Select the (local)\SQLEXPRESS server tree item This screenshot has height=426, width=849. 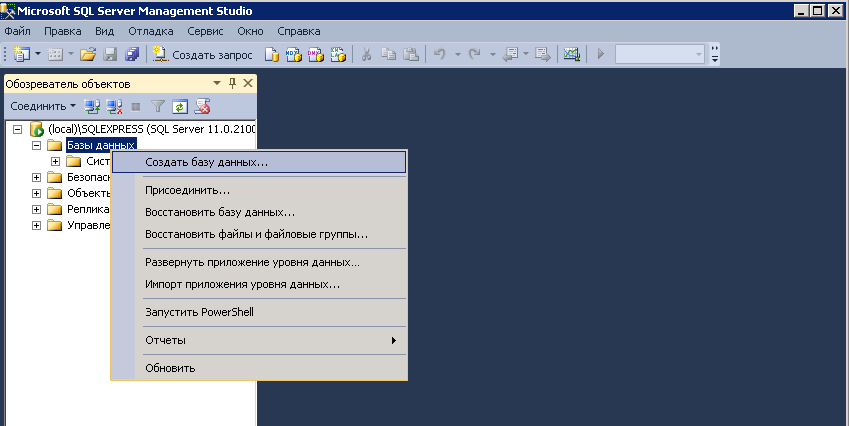[152, 129]
